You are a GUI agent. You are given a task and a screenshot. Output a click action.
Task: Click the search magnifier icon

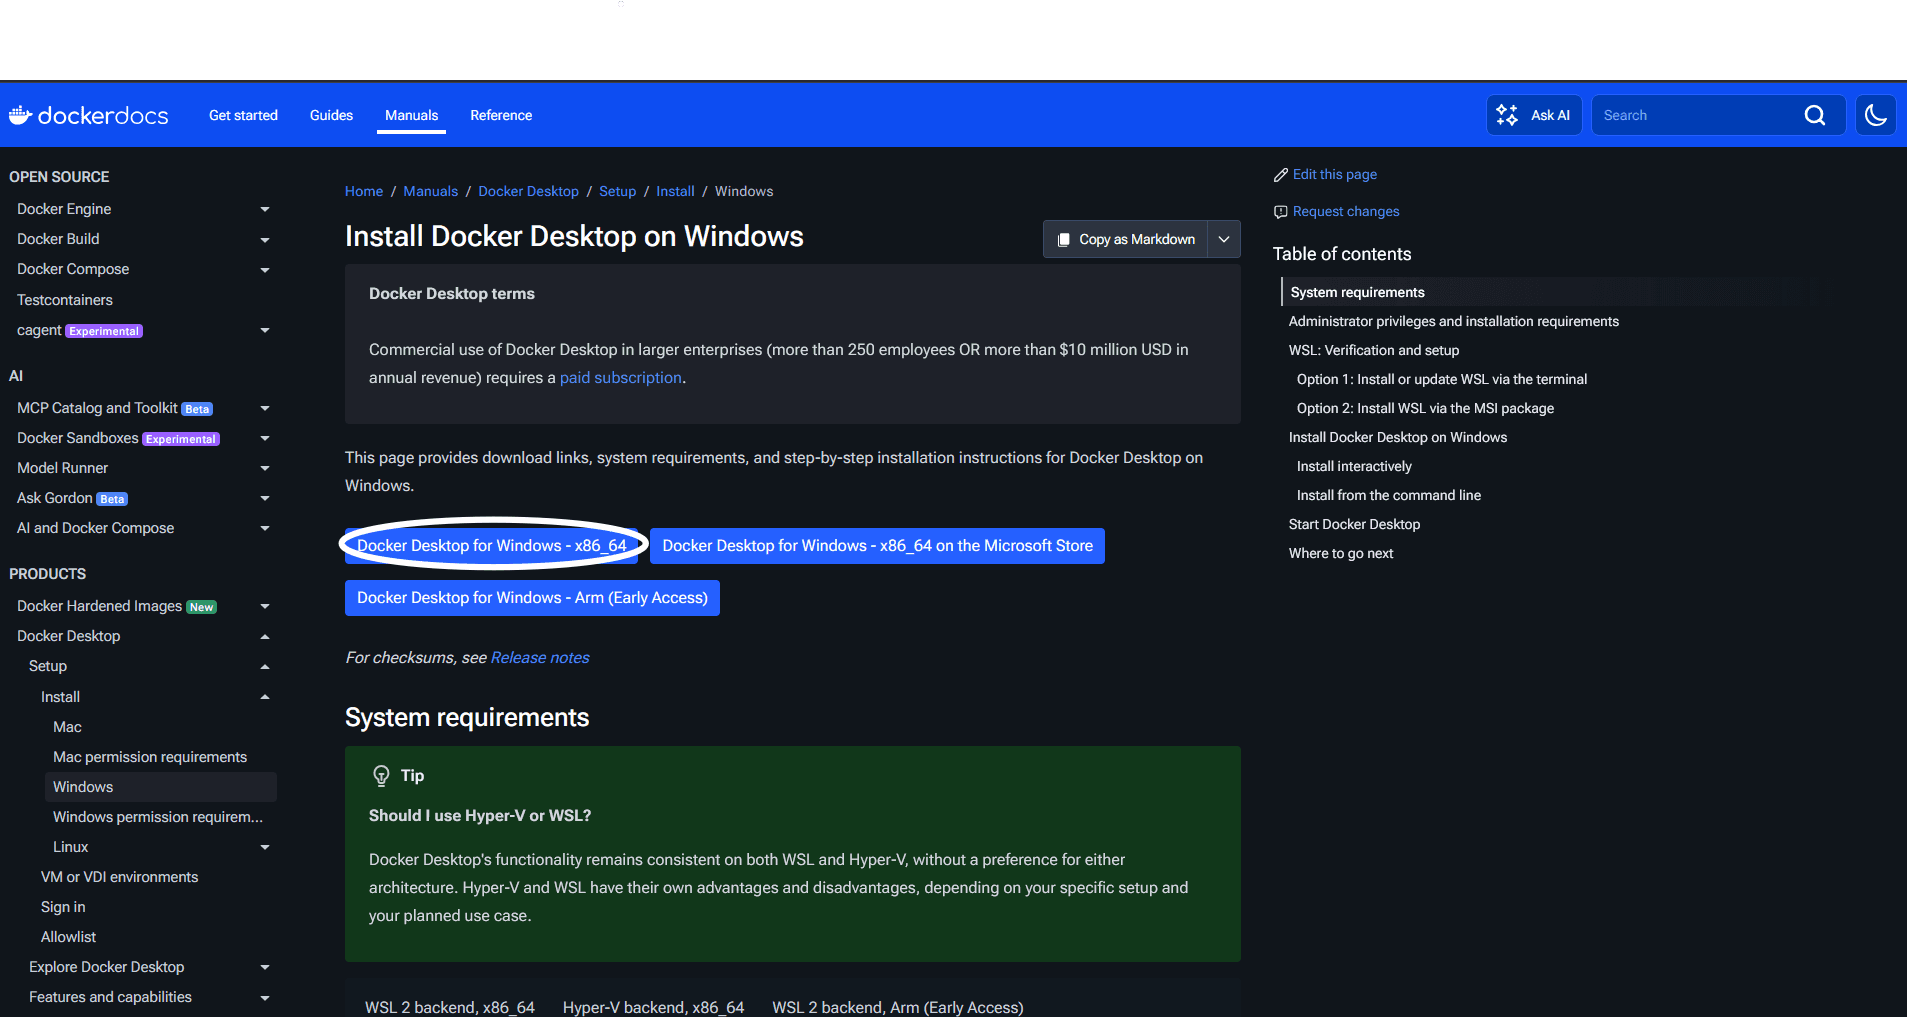(1815, 115)
